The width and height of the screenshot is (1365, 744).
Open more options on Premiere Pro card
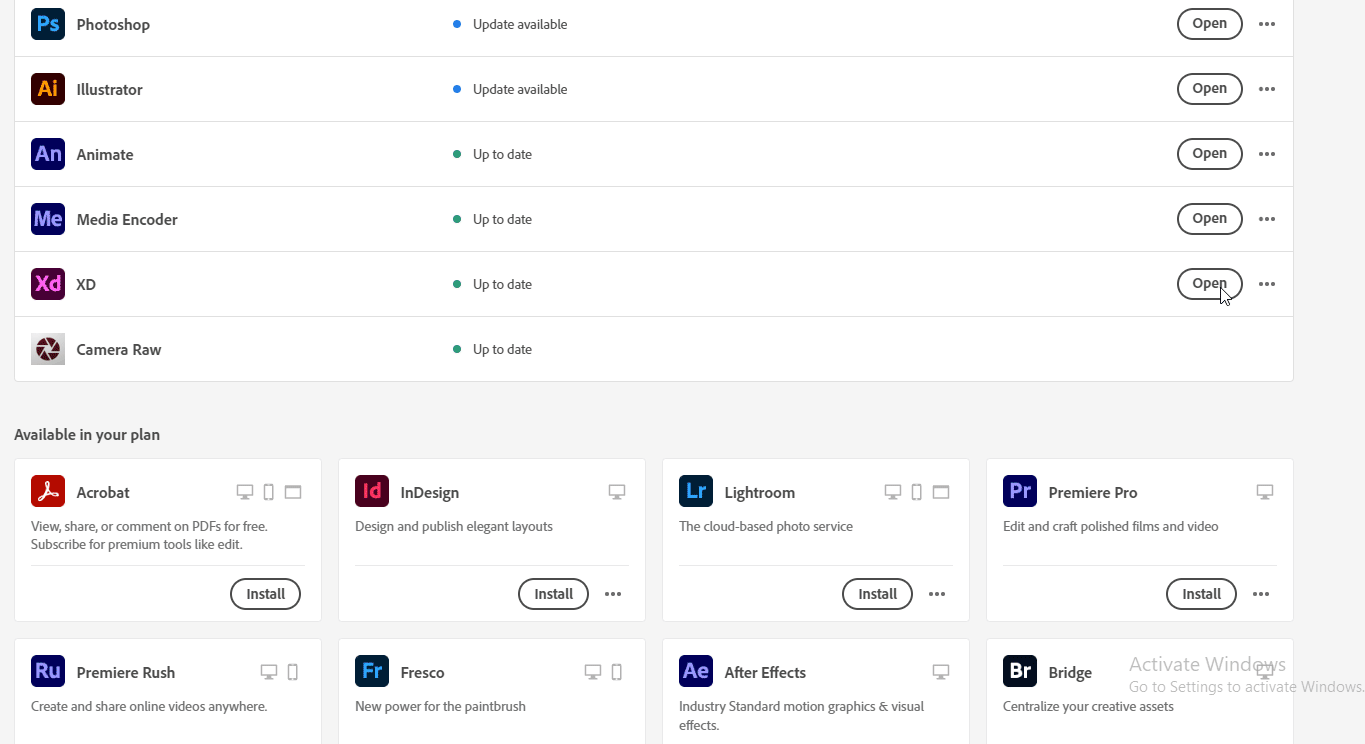click(x=1261, y=594)
